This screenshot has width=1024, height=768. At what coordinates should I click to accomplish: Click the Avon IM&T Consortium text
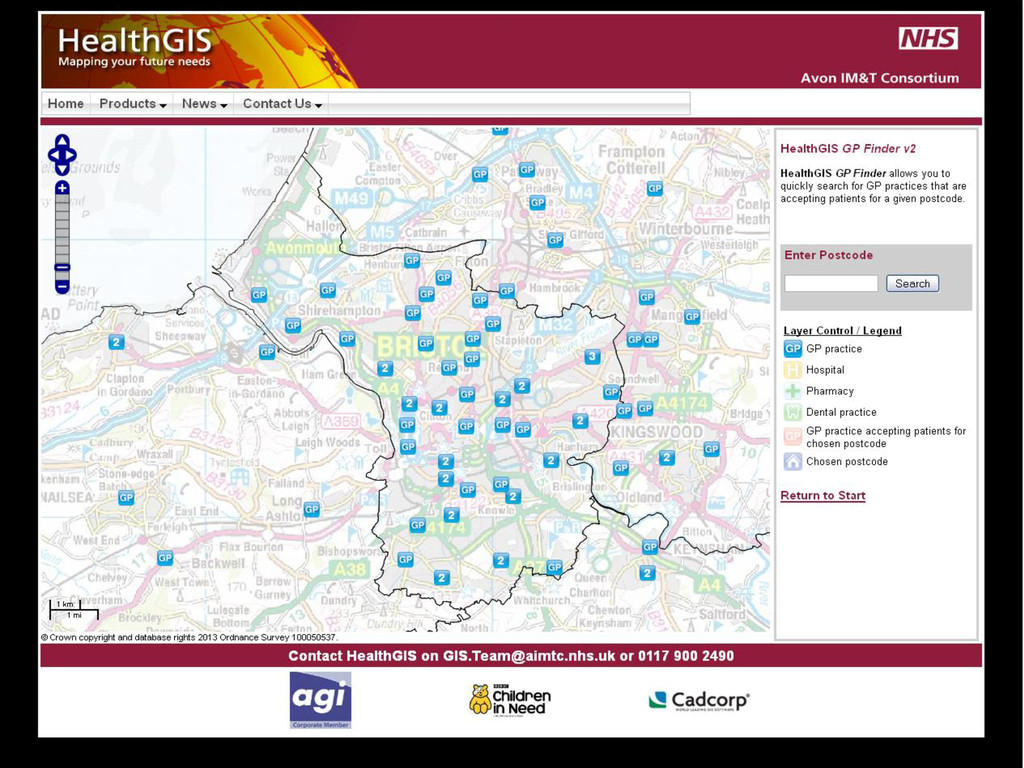(880, 78)
